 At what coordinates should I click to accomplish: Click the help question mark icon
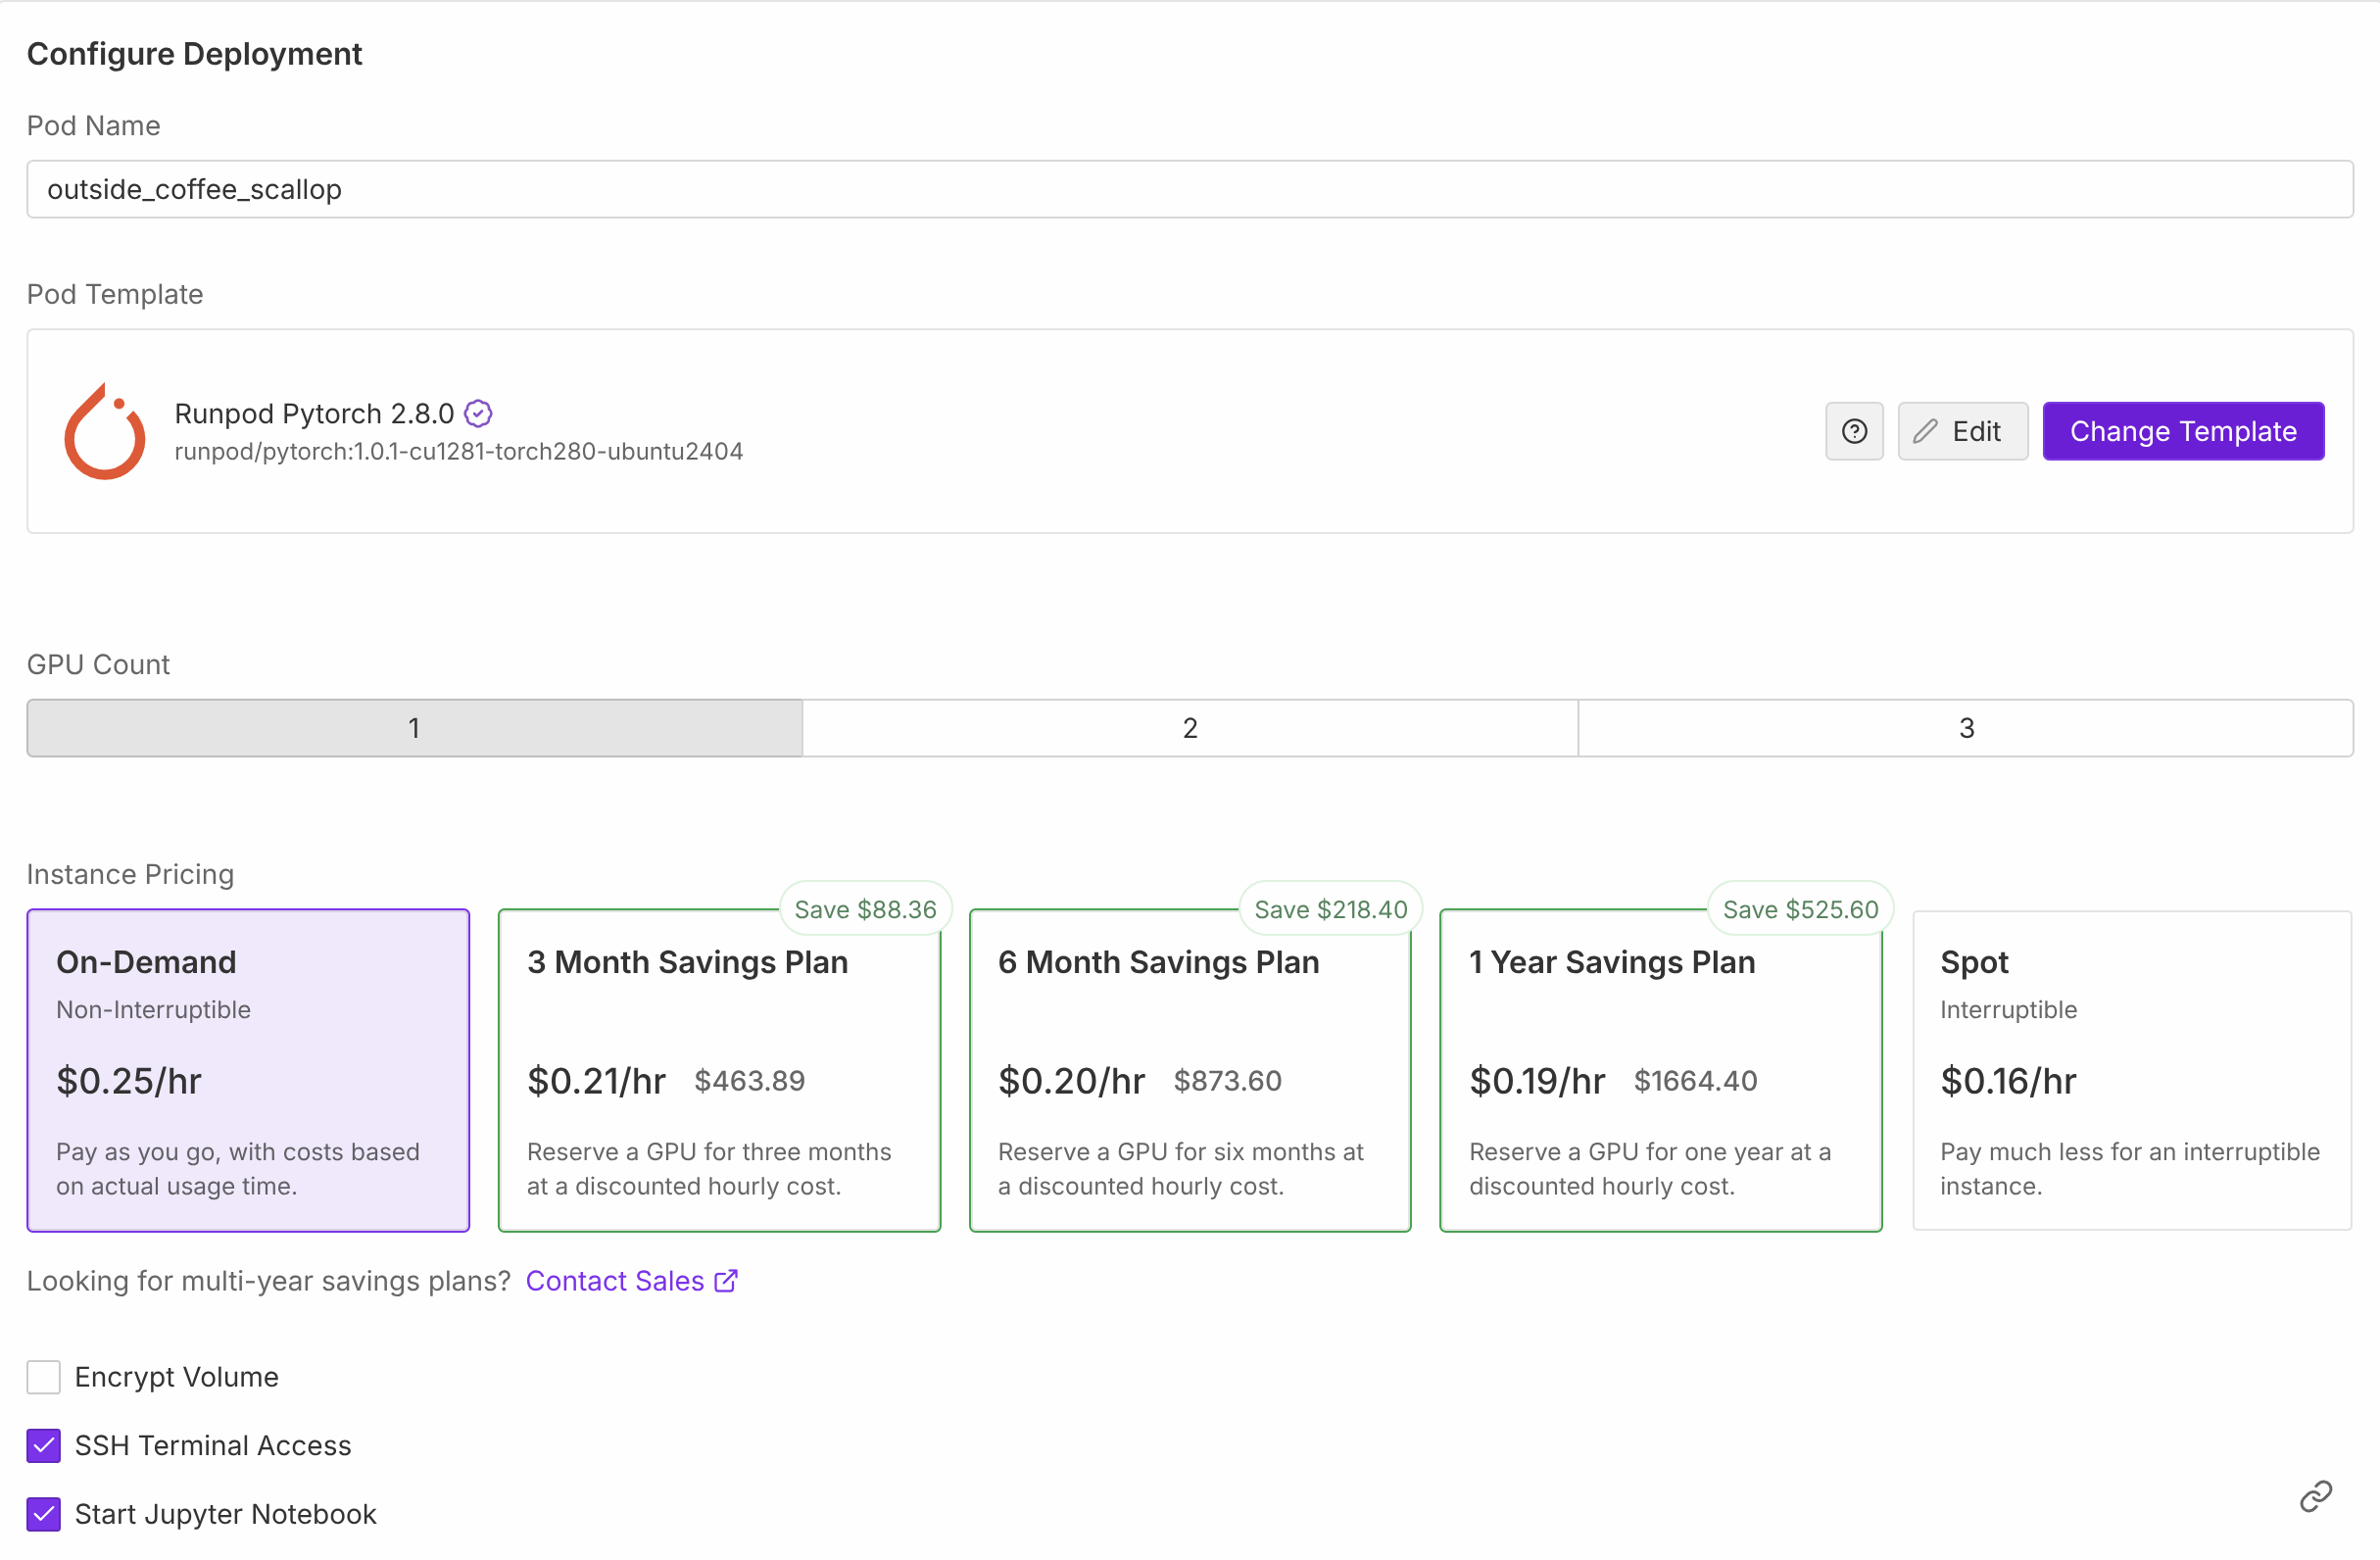(x=1854, y=431)
